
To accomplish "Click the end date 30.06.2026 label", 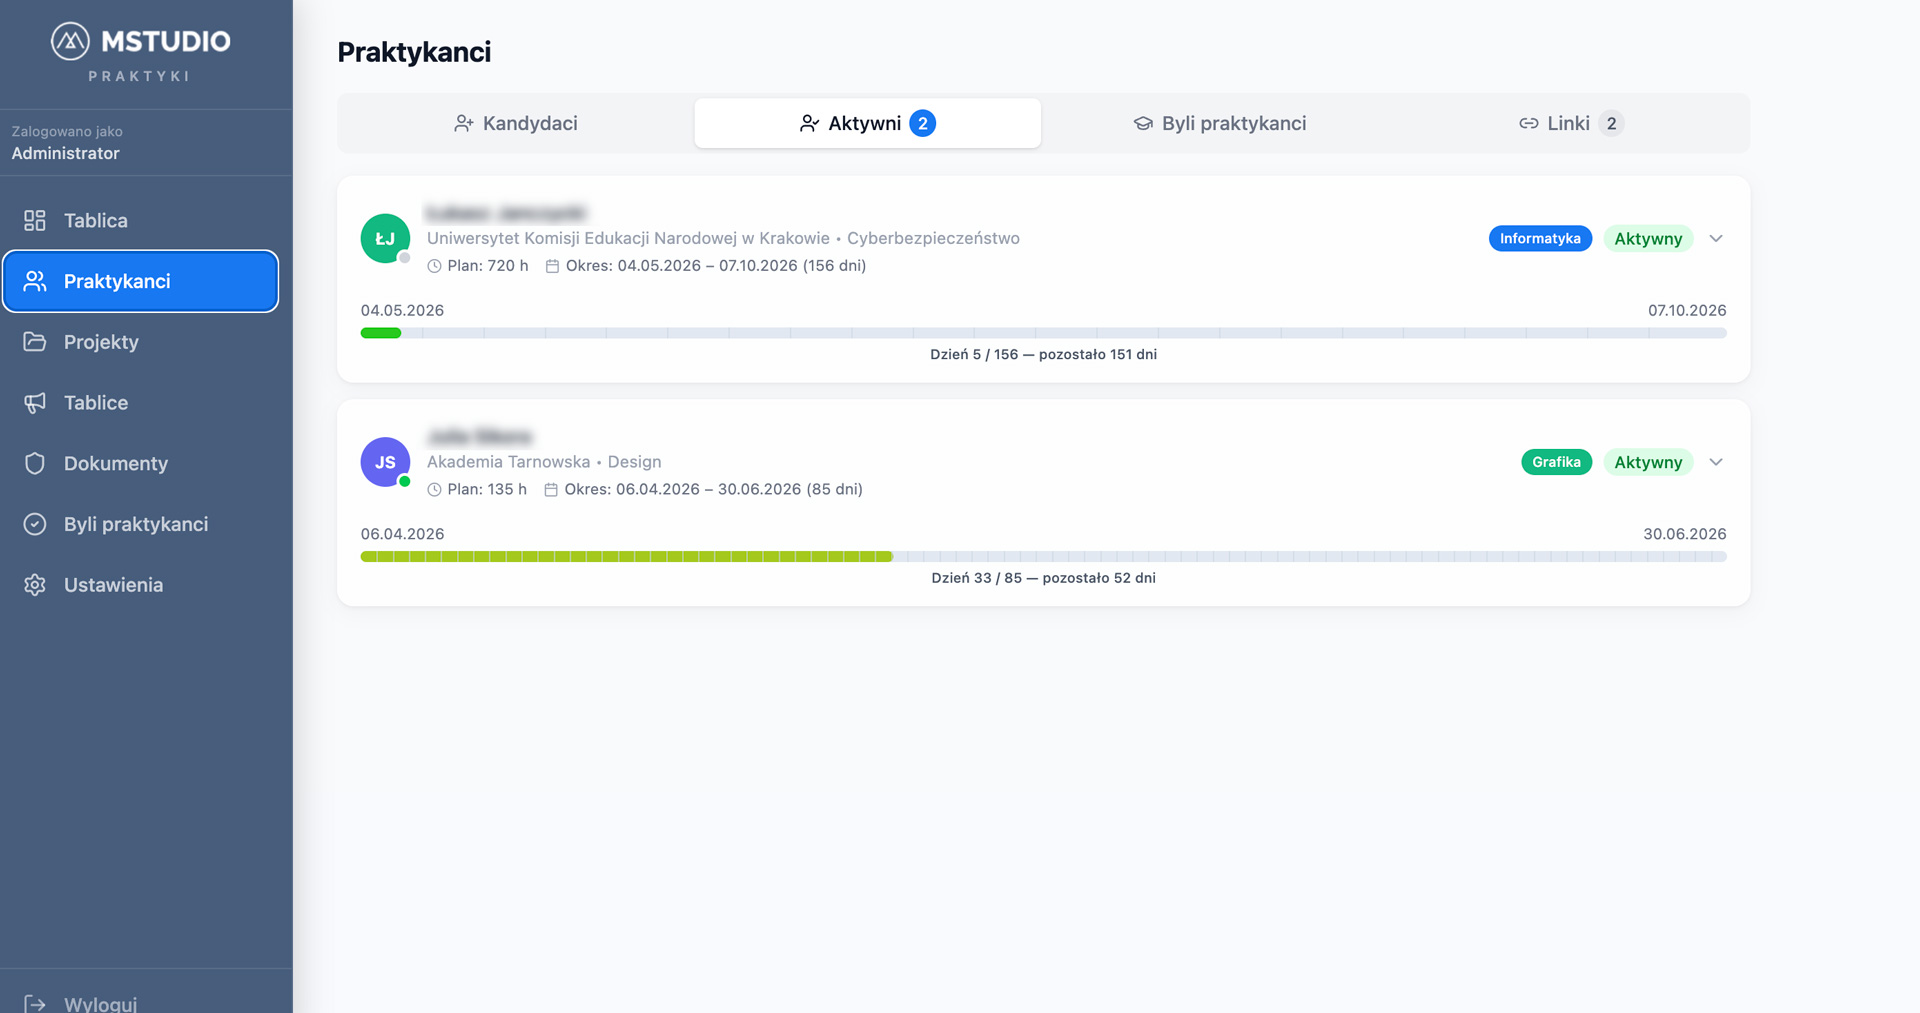I will (1685, 534).
